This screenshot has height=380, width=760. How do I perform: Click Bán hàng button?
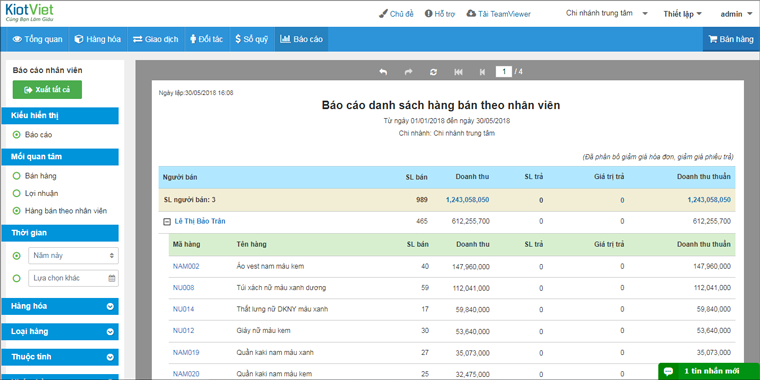click(x=731, y=39)
